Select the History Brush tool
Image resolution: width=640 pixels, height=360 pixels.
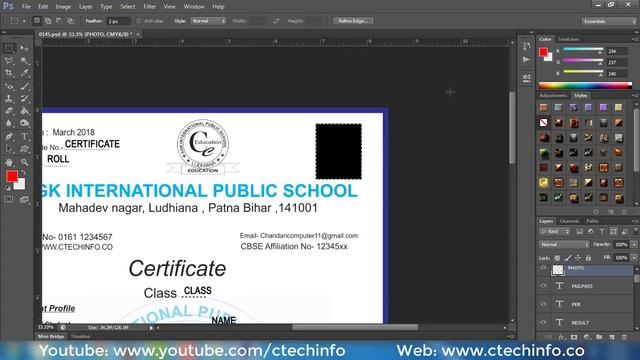click(24, 98)
